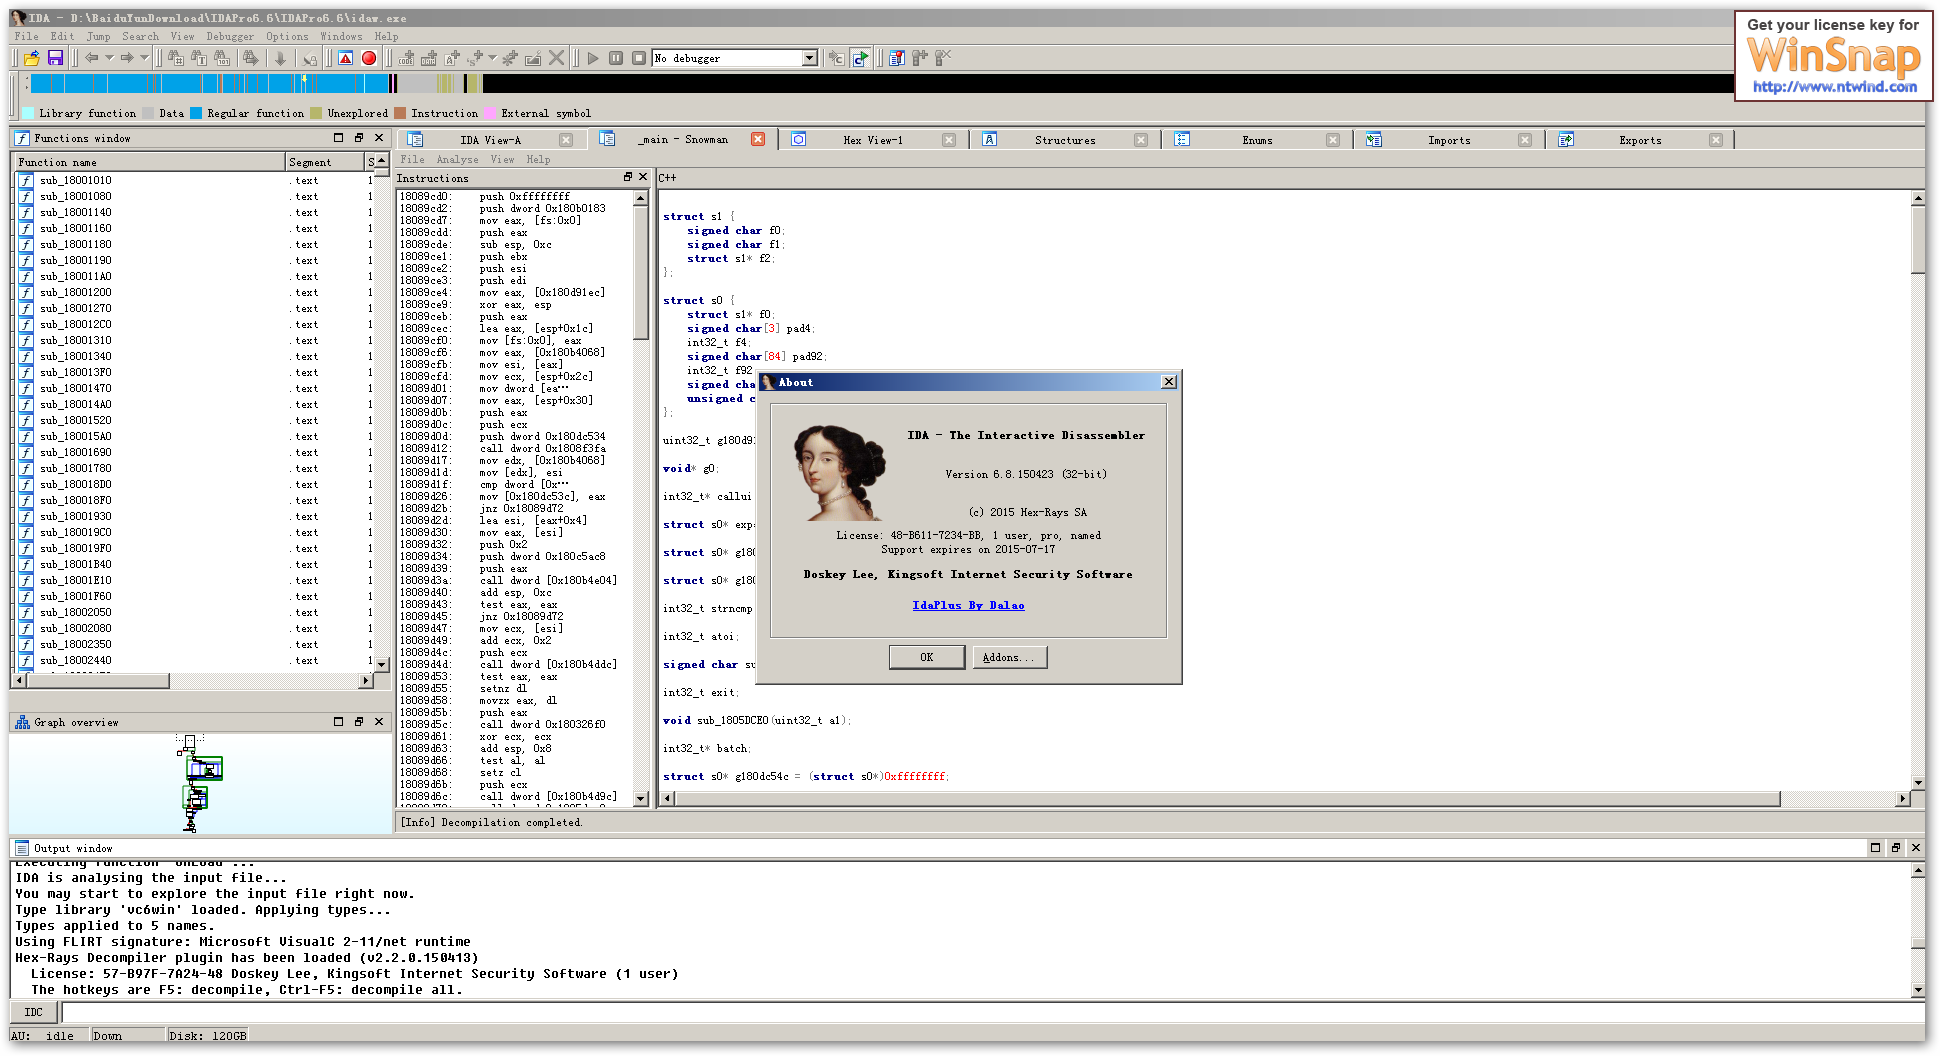
Task: Open the File menu in main menubar
Action: (x=27, y=36)
